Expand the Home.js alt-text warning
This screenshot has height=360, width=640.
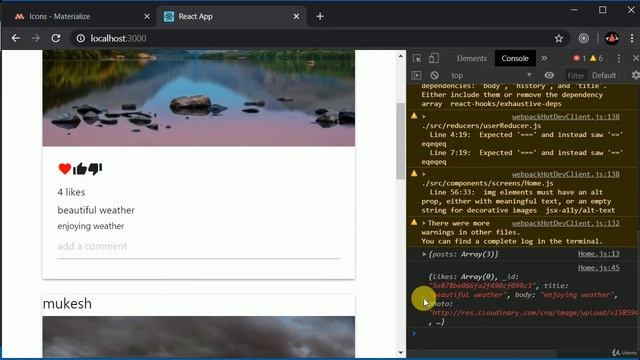coord(424,174)
